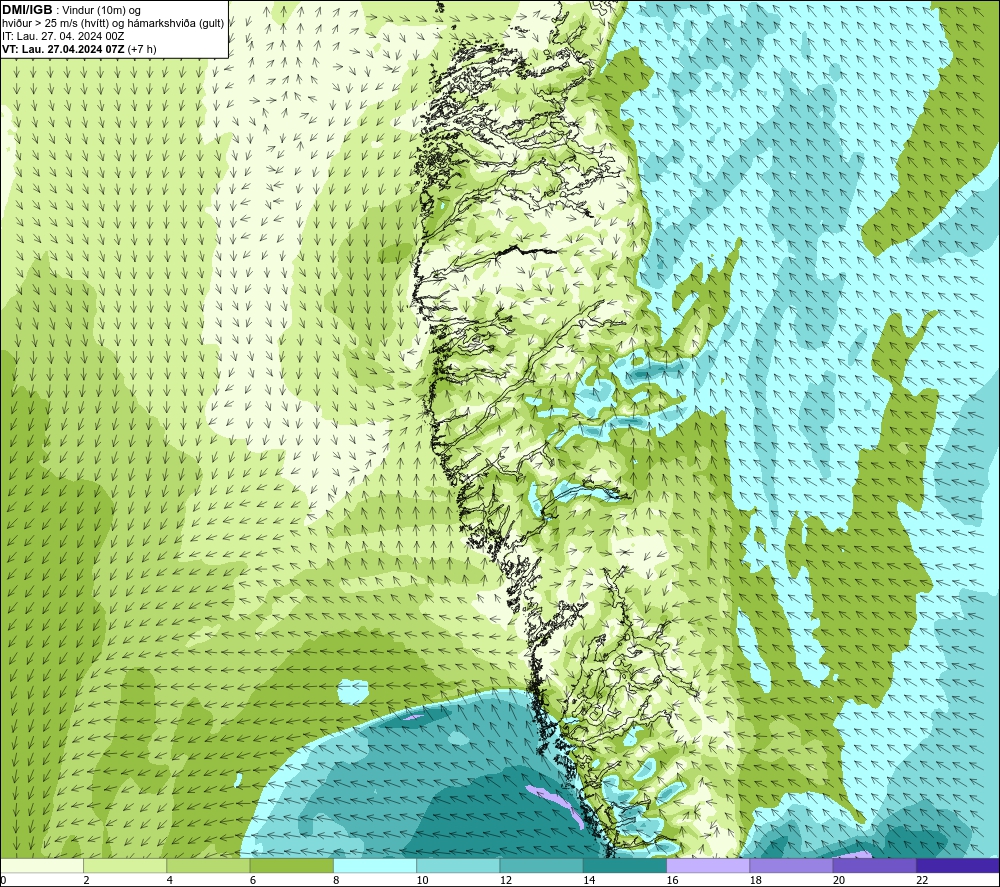Click the legend scale label 10
This screenshot has height=887, width=1000.
(x=422, y=881)
